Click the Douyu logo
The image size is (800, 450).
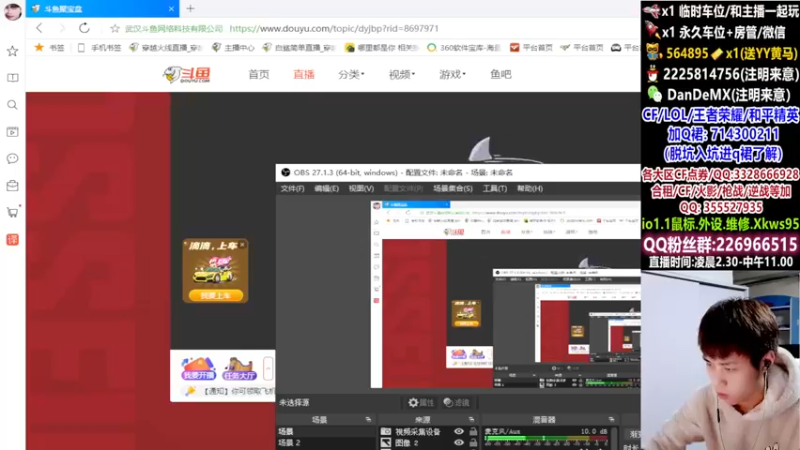[187, 74]
